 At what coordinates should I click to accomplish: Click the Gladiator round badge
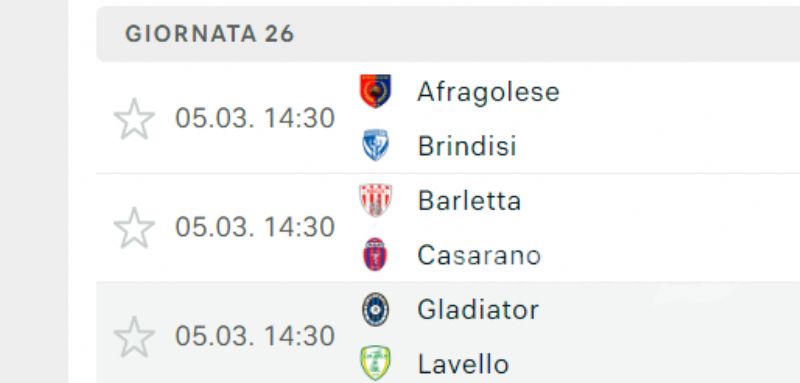tap(376, 309)
